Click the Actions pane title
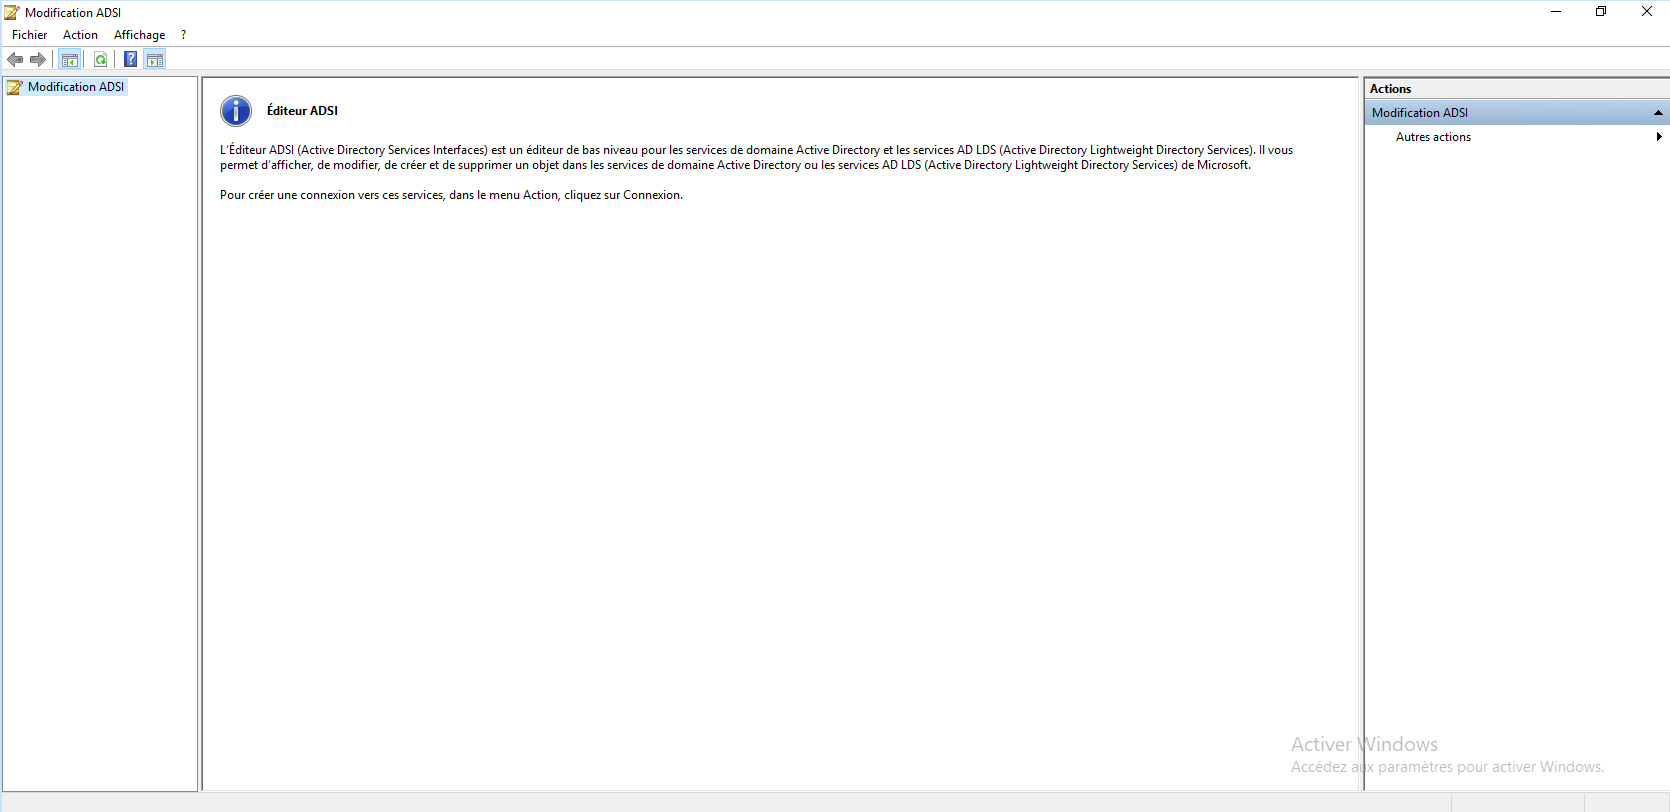The image size is (1670, 812). [x=1390, y=89]
